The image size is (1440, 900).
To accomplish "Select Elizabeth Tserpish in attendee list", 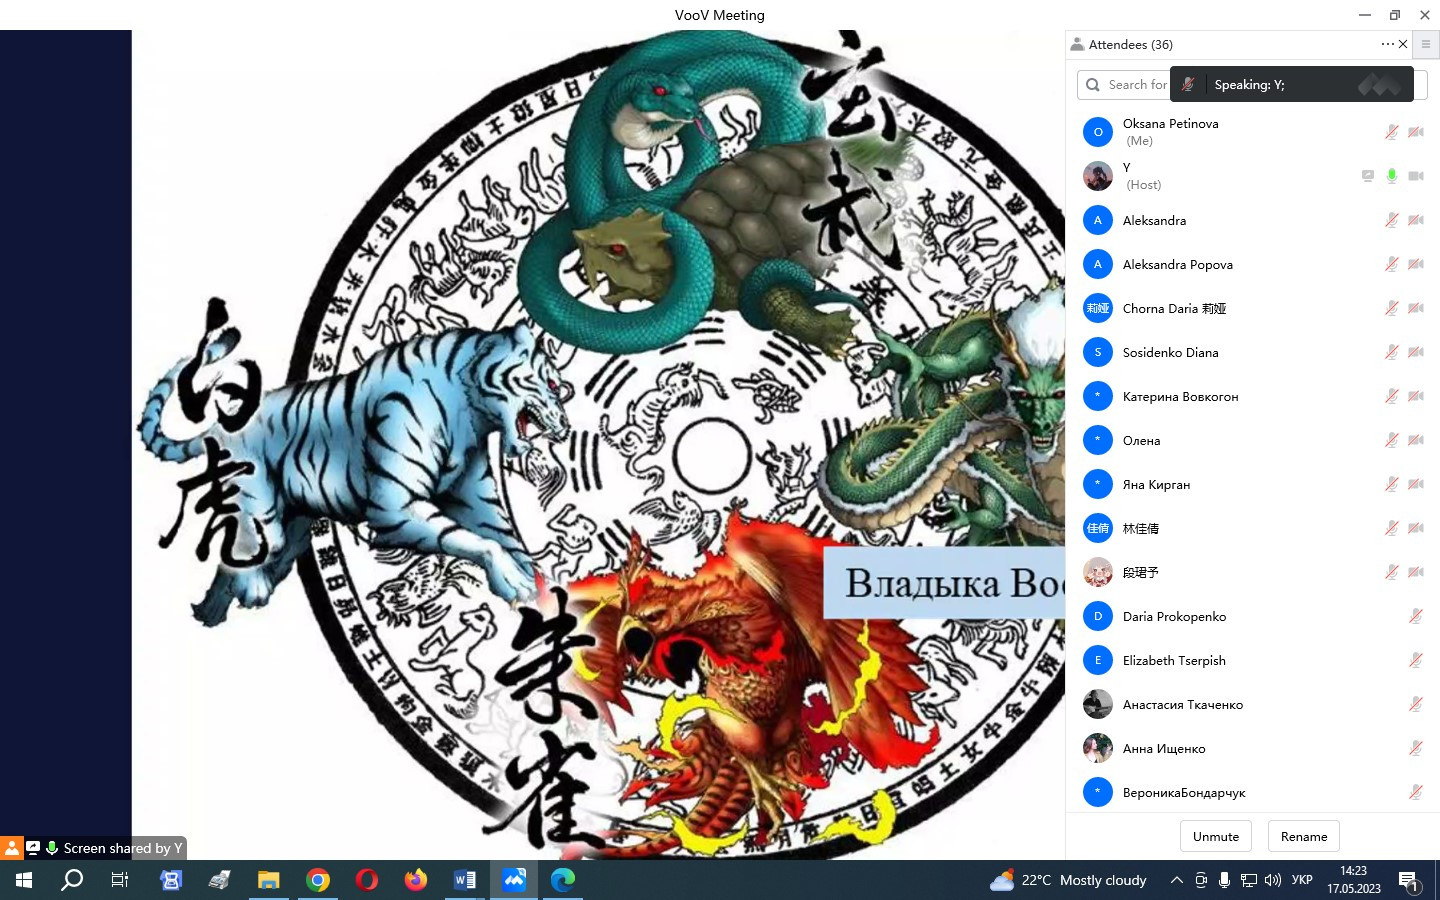I will coord(1252,660).
